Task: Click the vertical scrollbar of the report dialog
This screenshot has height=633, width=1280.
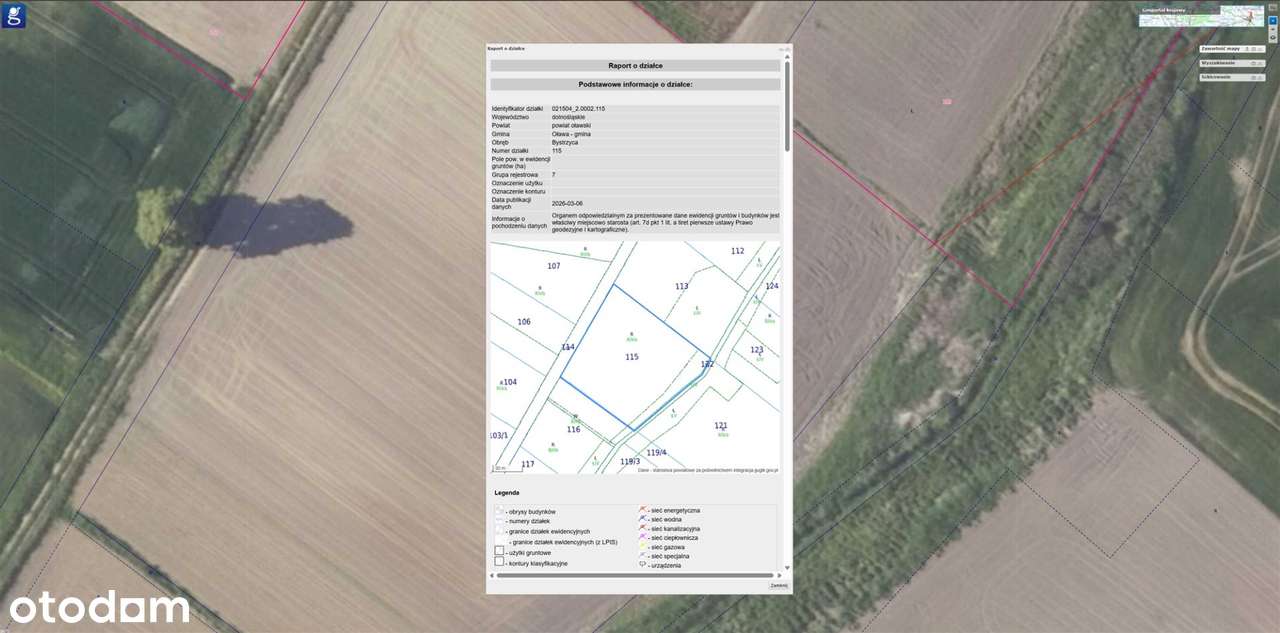Action: [x=787, y=105]
